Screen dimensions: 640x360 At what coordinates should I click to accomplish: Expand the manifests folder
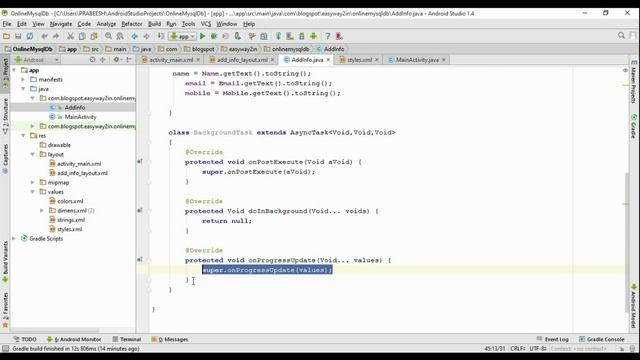coord(24,80)
